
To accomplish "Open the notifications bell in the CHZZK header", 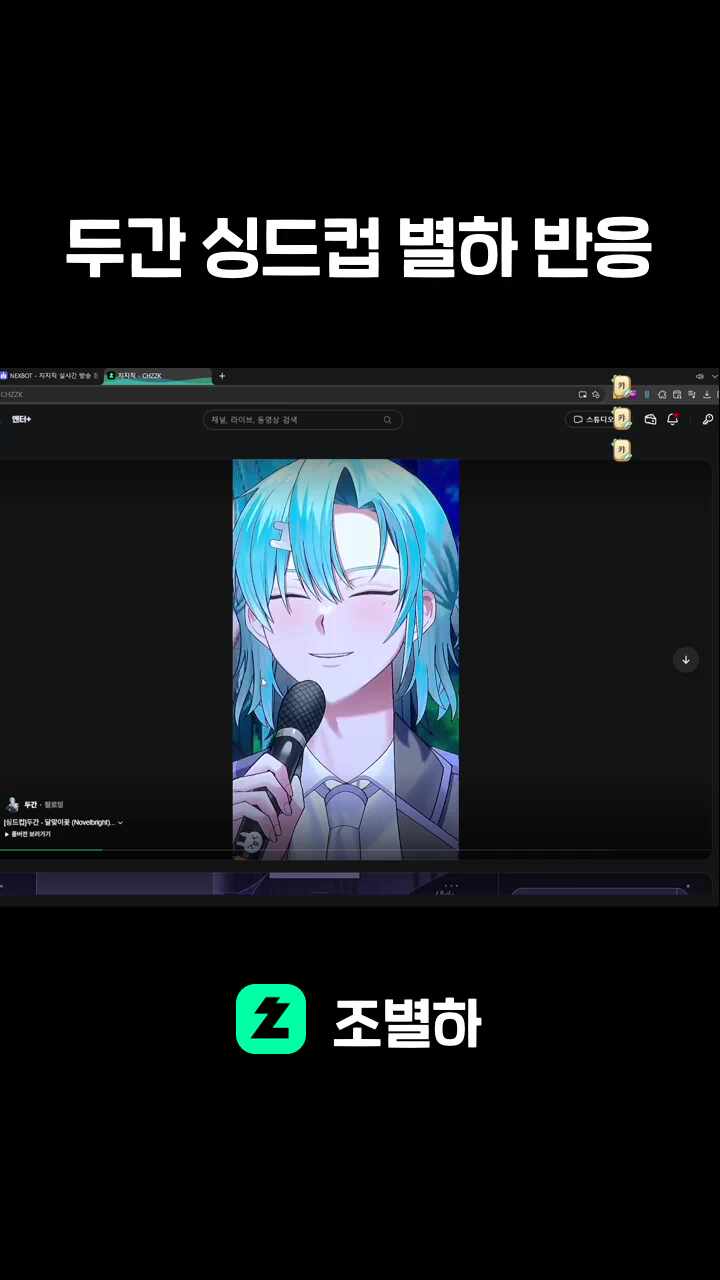I will point(672,420).
